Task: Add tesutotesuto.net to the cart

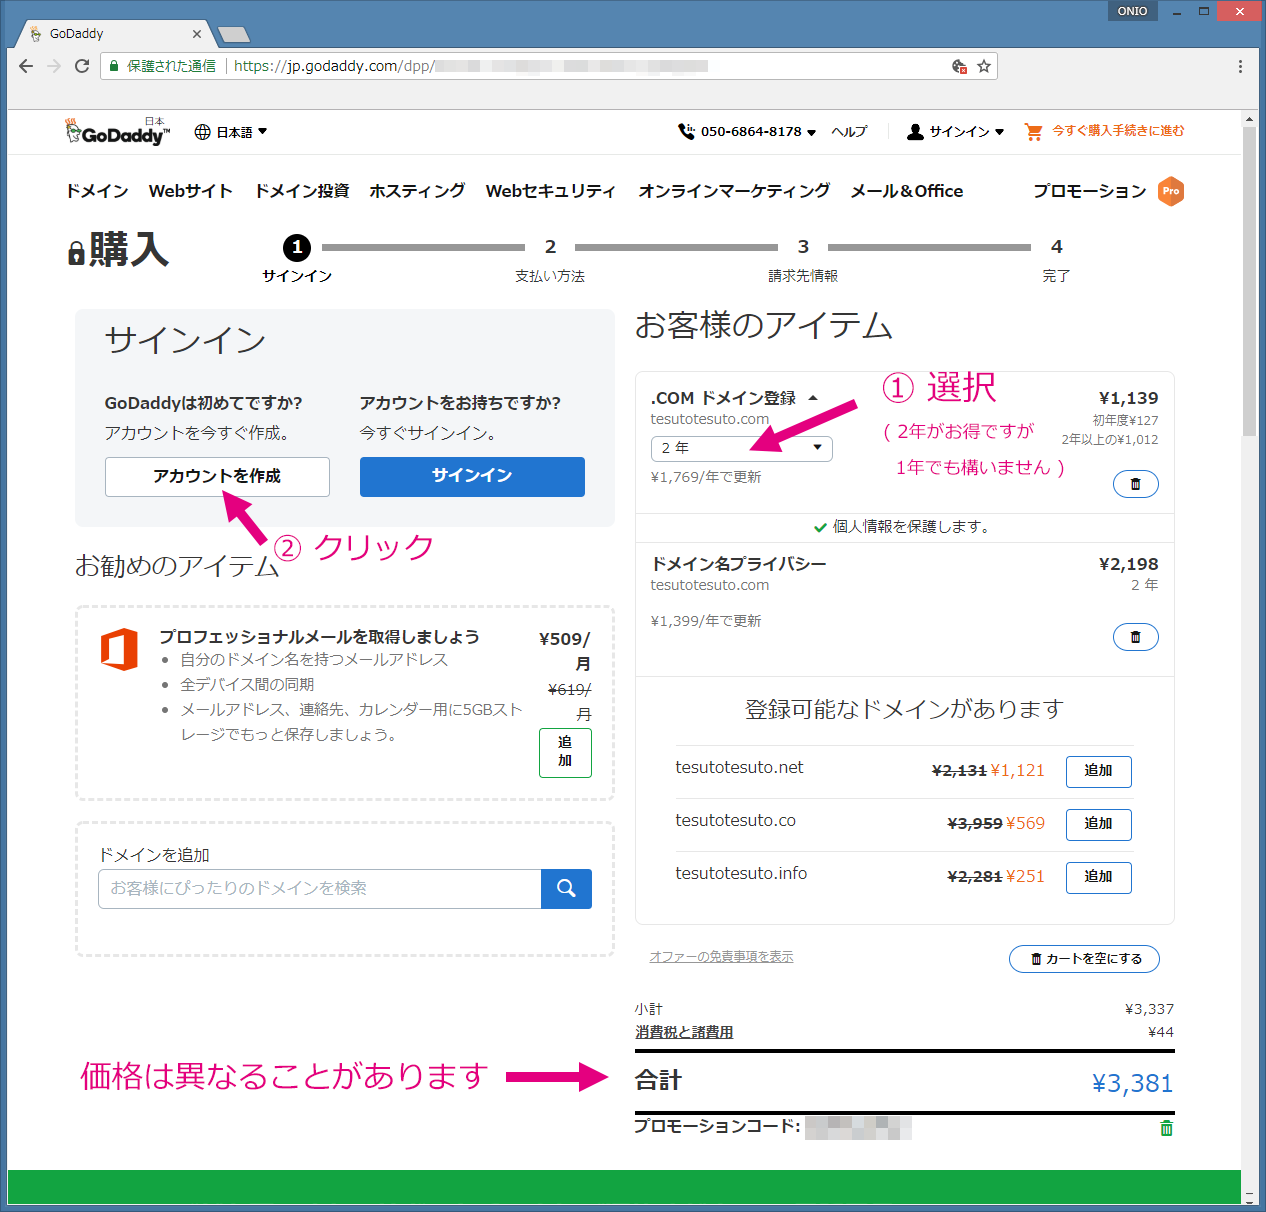Action: 1098,771
